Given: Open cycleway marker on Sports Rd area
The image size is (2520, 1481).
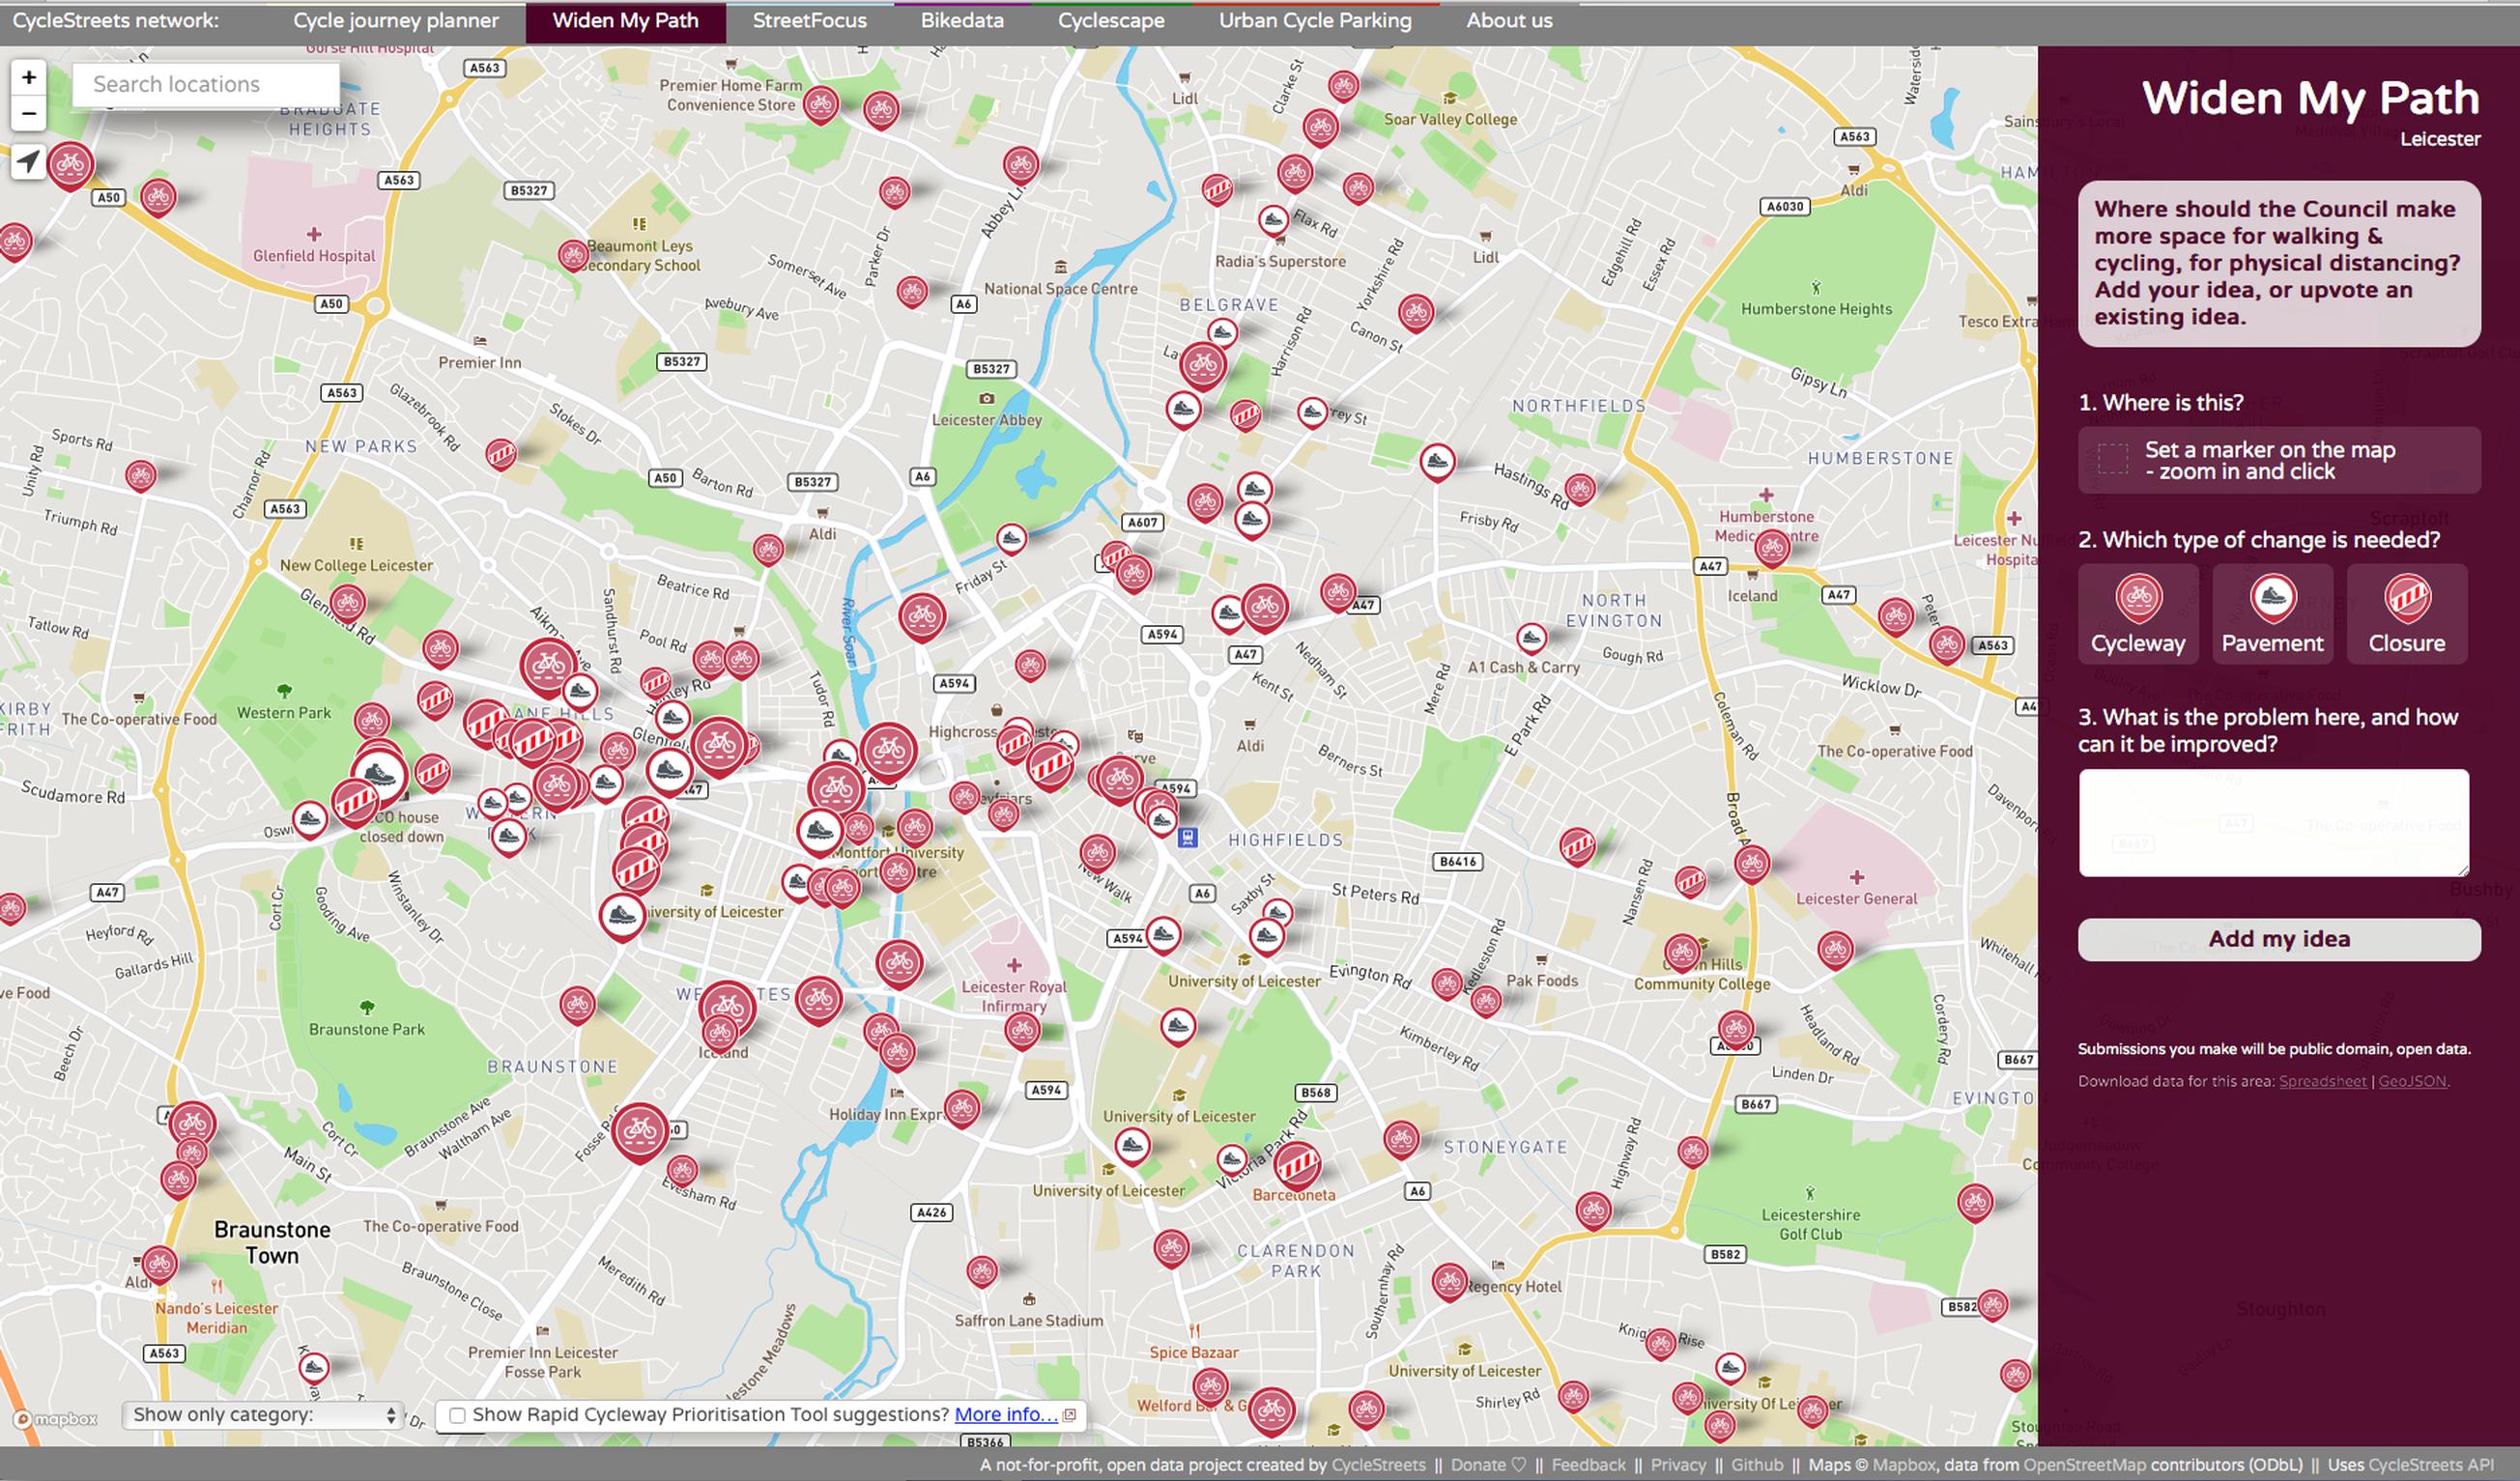Looking at the screenshot, I should pos(140,476).
